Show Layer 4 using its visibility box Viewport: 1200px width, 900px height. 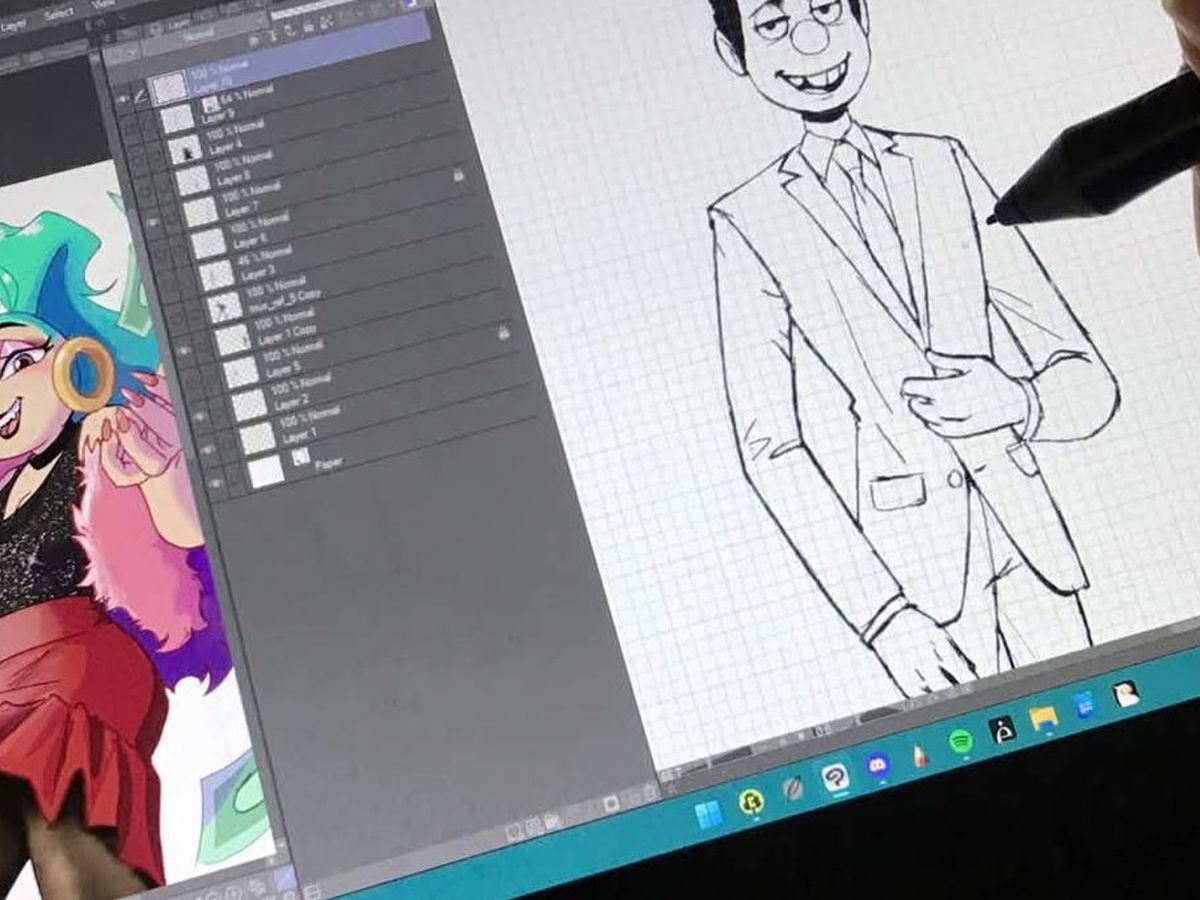137,160
